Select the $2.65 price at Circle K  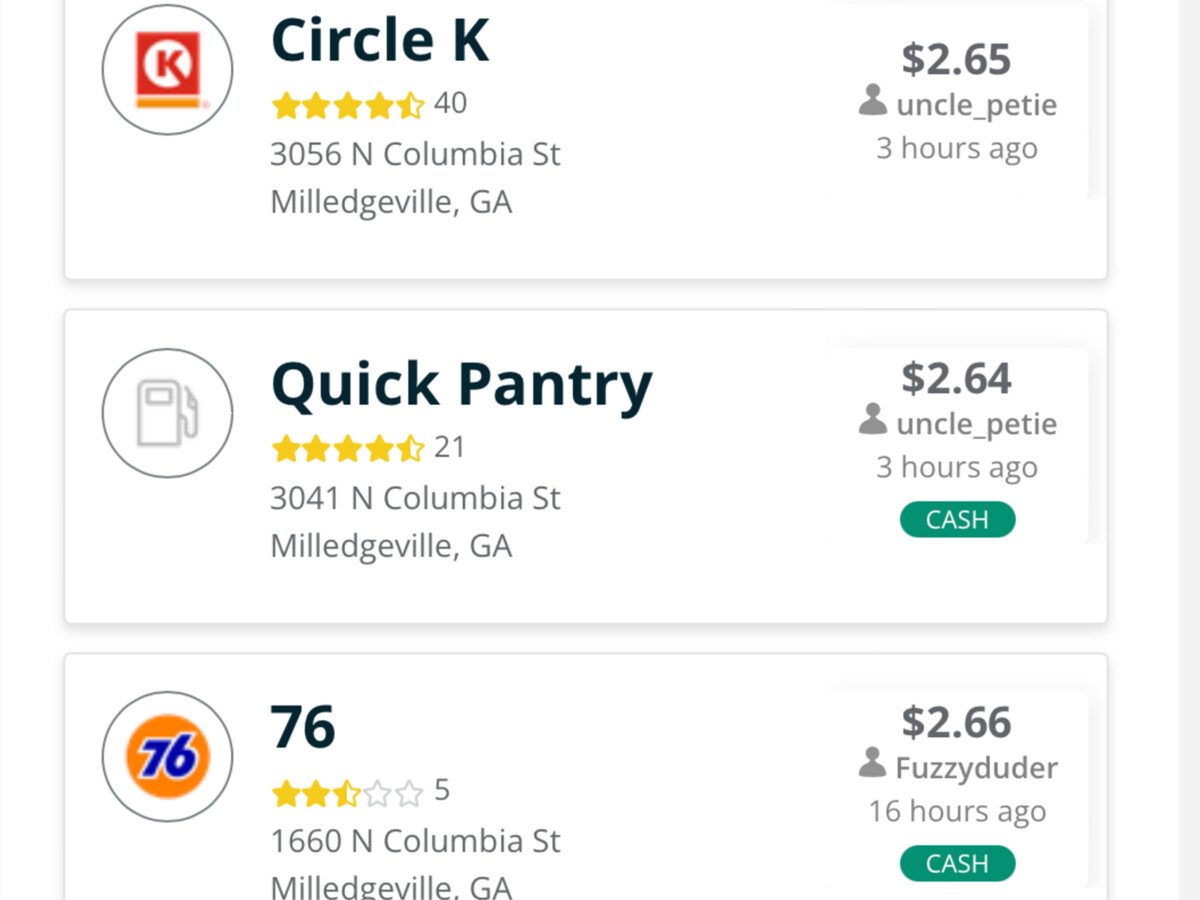(x=956, y=59)
